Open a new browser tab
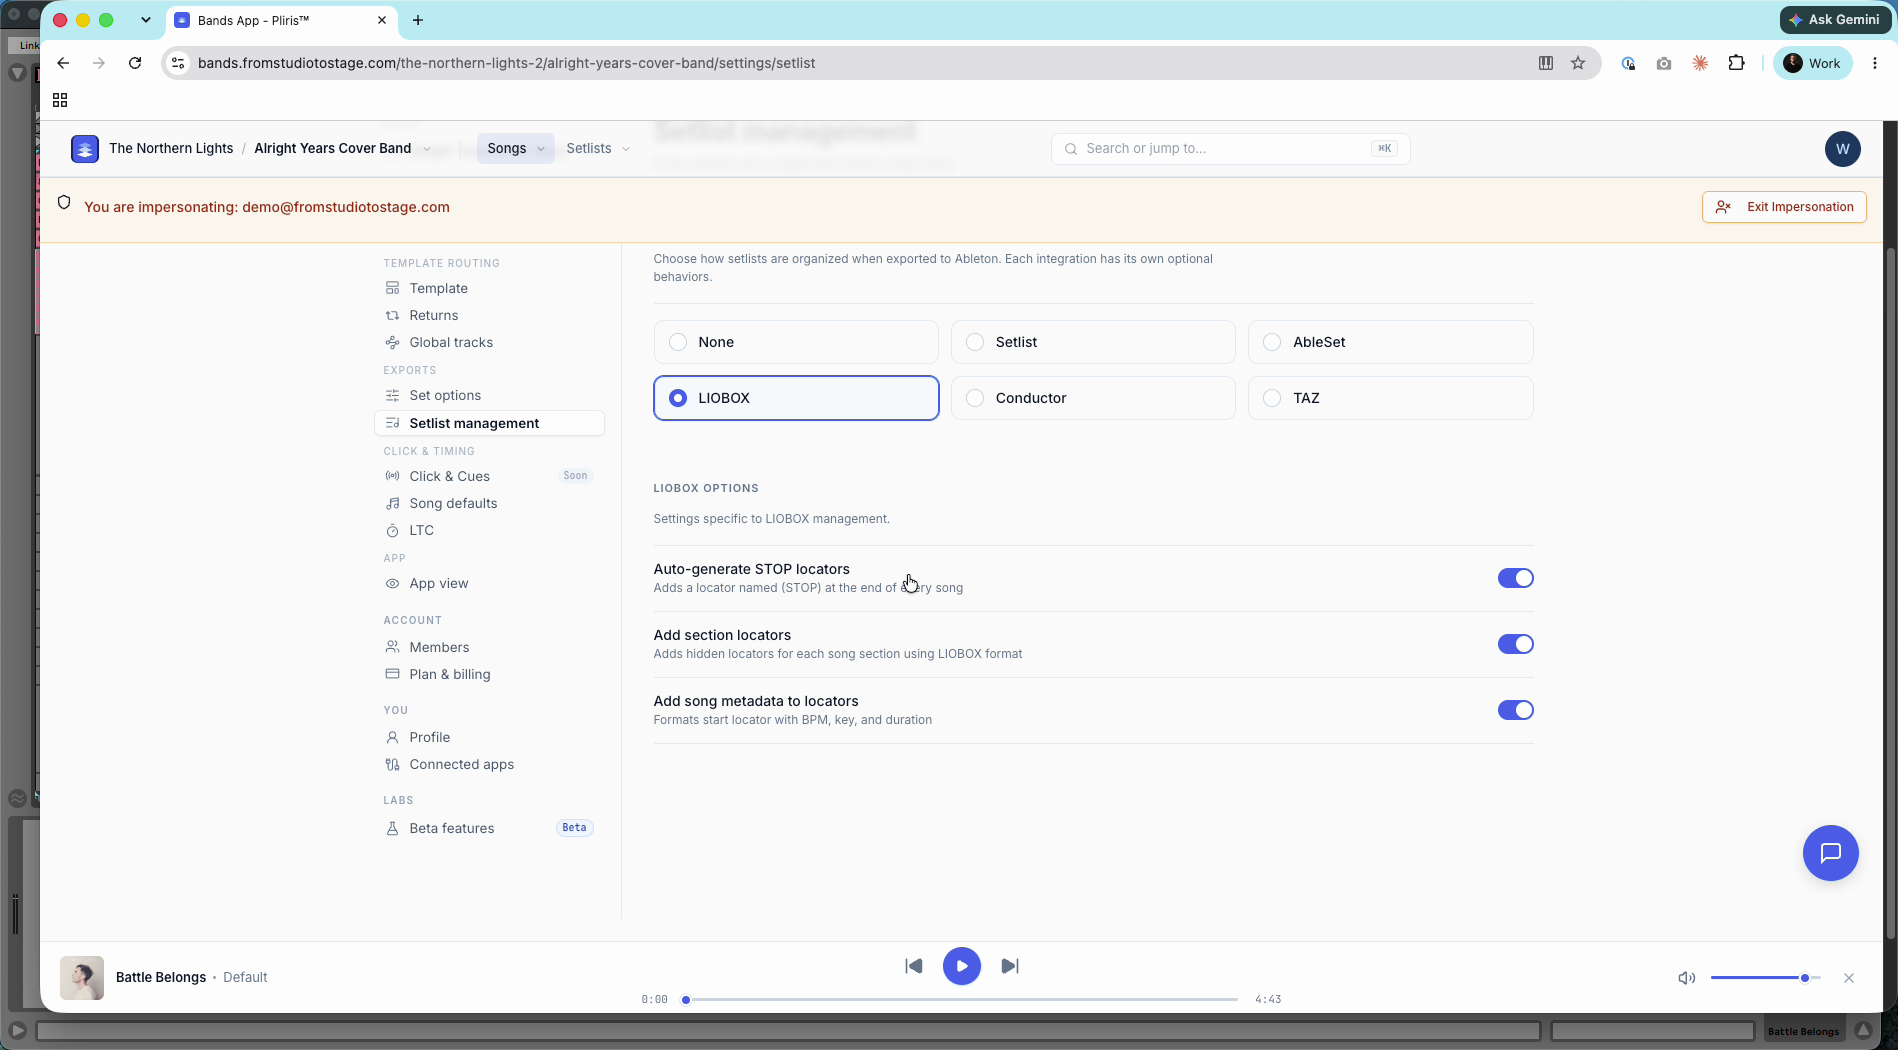 tap(418, 20)
